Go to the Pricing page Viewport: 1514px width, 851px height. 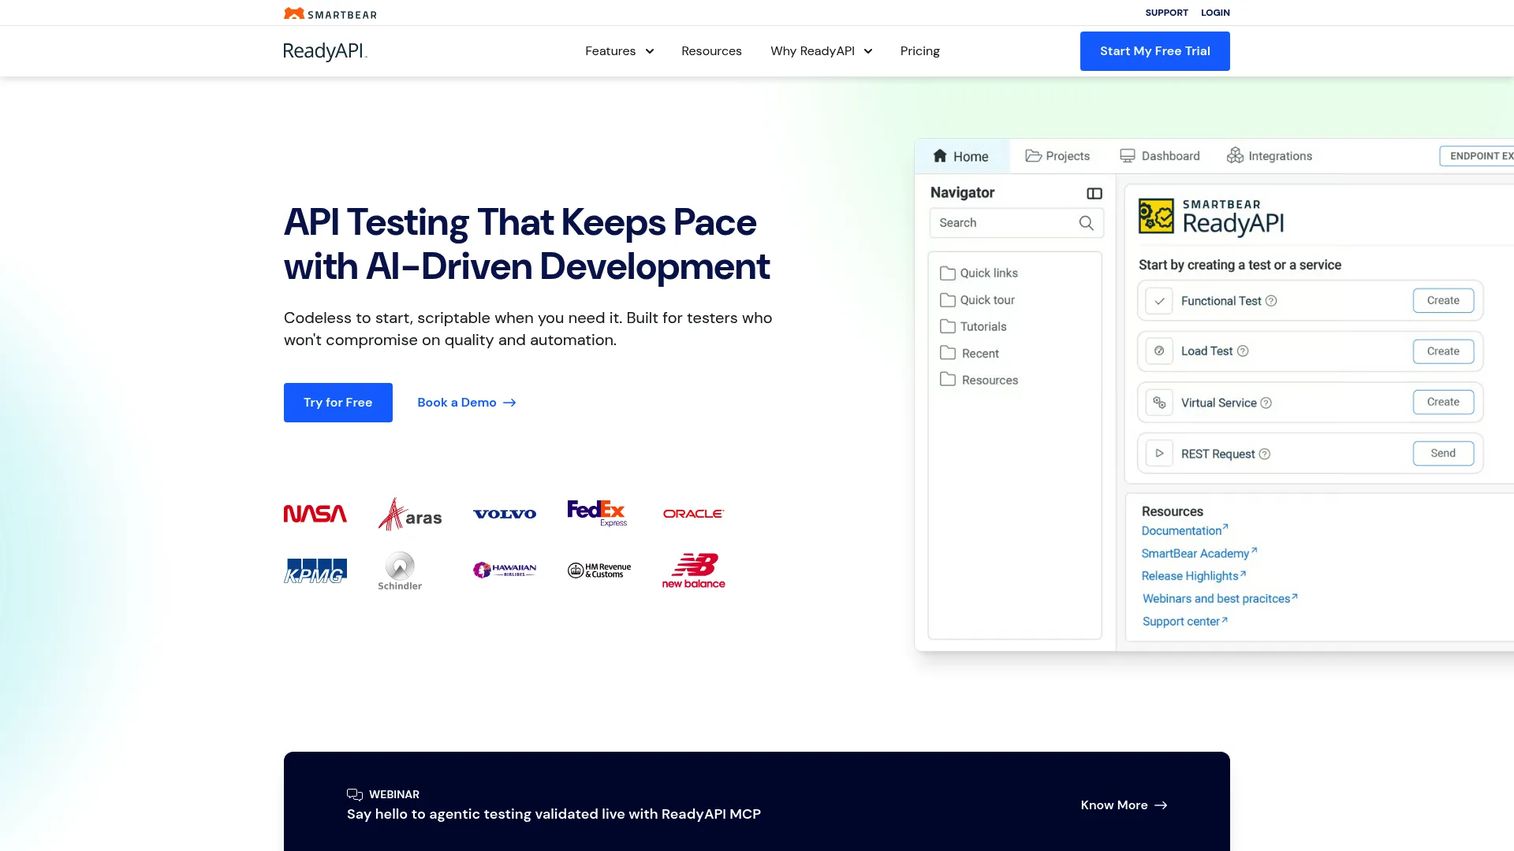pos(920,51)
